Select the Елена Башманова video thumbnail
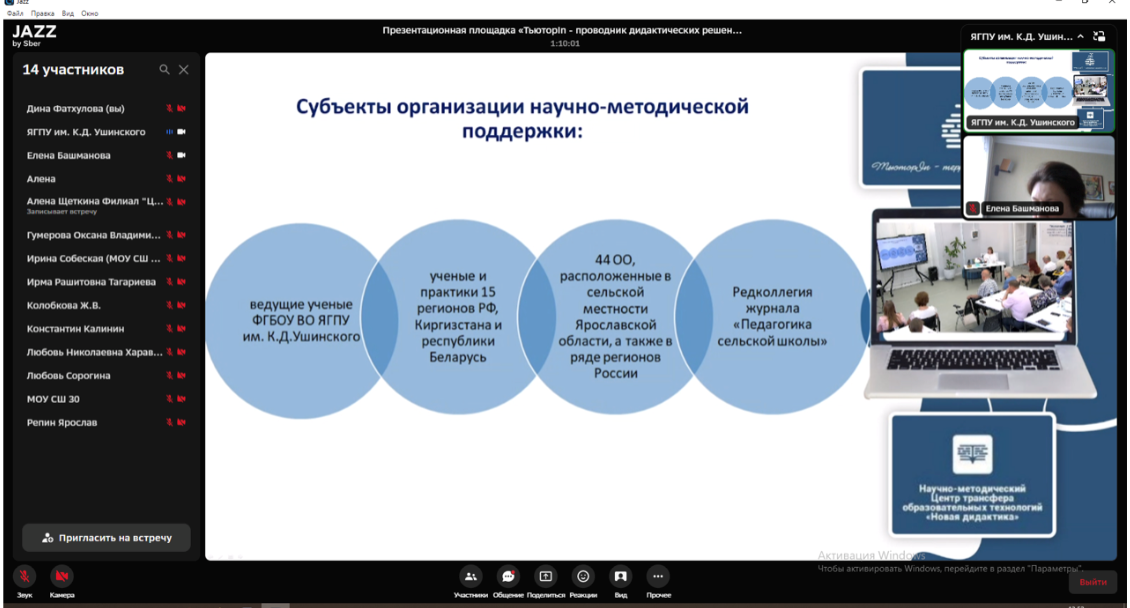The height and width of the screenshot is (608, 1130). coord(1038,176)
